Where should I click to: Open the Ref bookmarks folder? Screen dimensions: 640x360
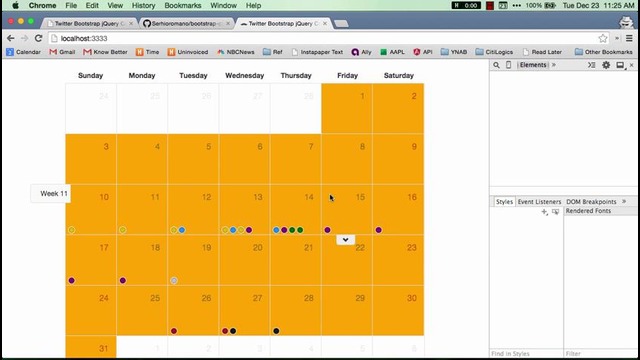tap(273, 52)
